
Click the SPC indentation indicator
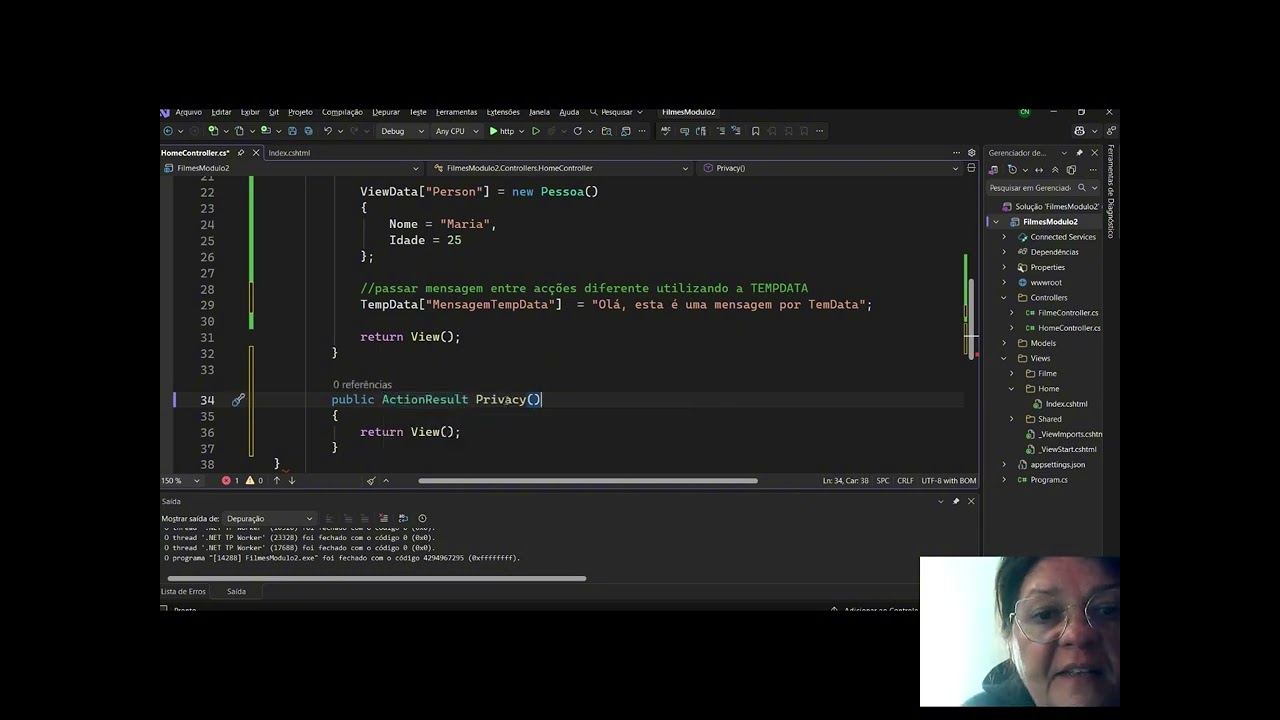(883, 481)
